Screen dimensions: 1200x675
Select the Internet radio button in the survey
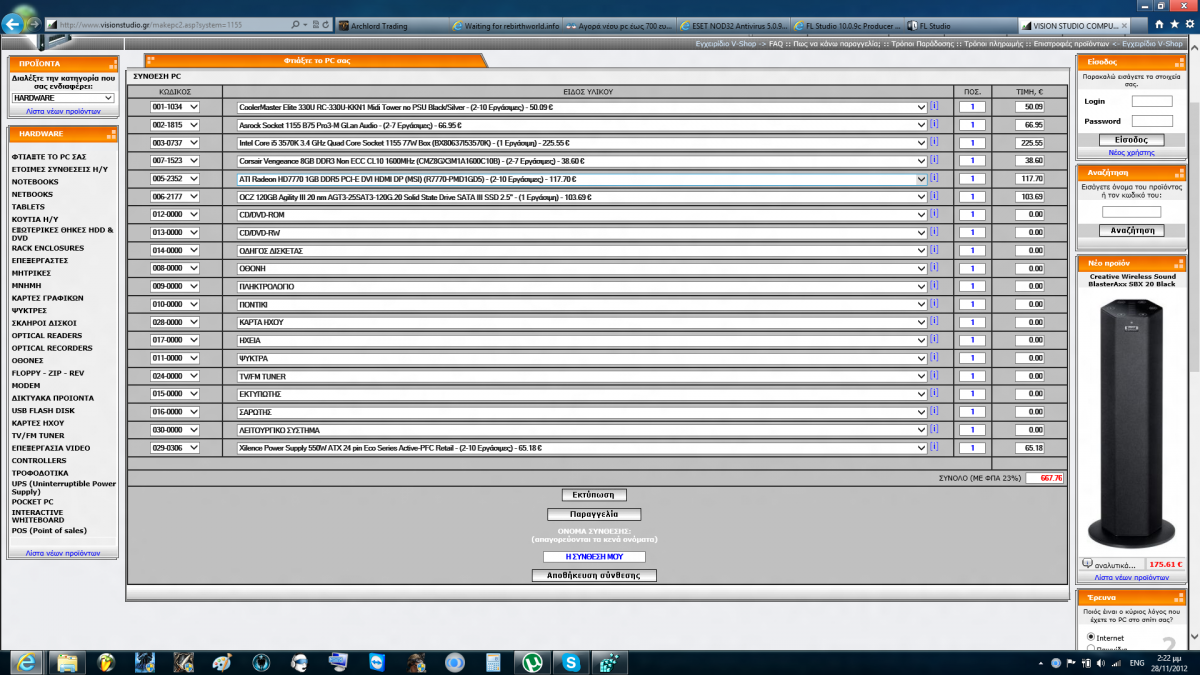point(1091,637)
